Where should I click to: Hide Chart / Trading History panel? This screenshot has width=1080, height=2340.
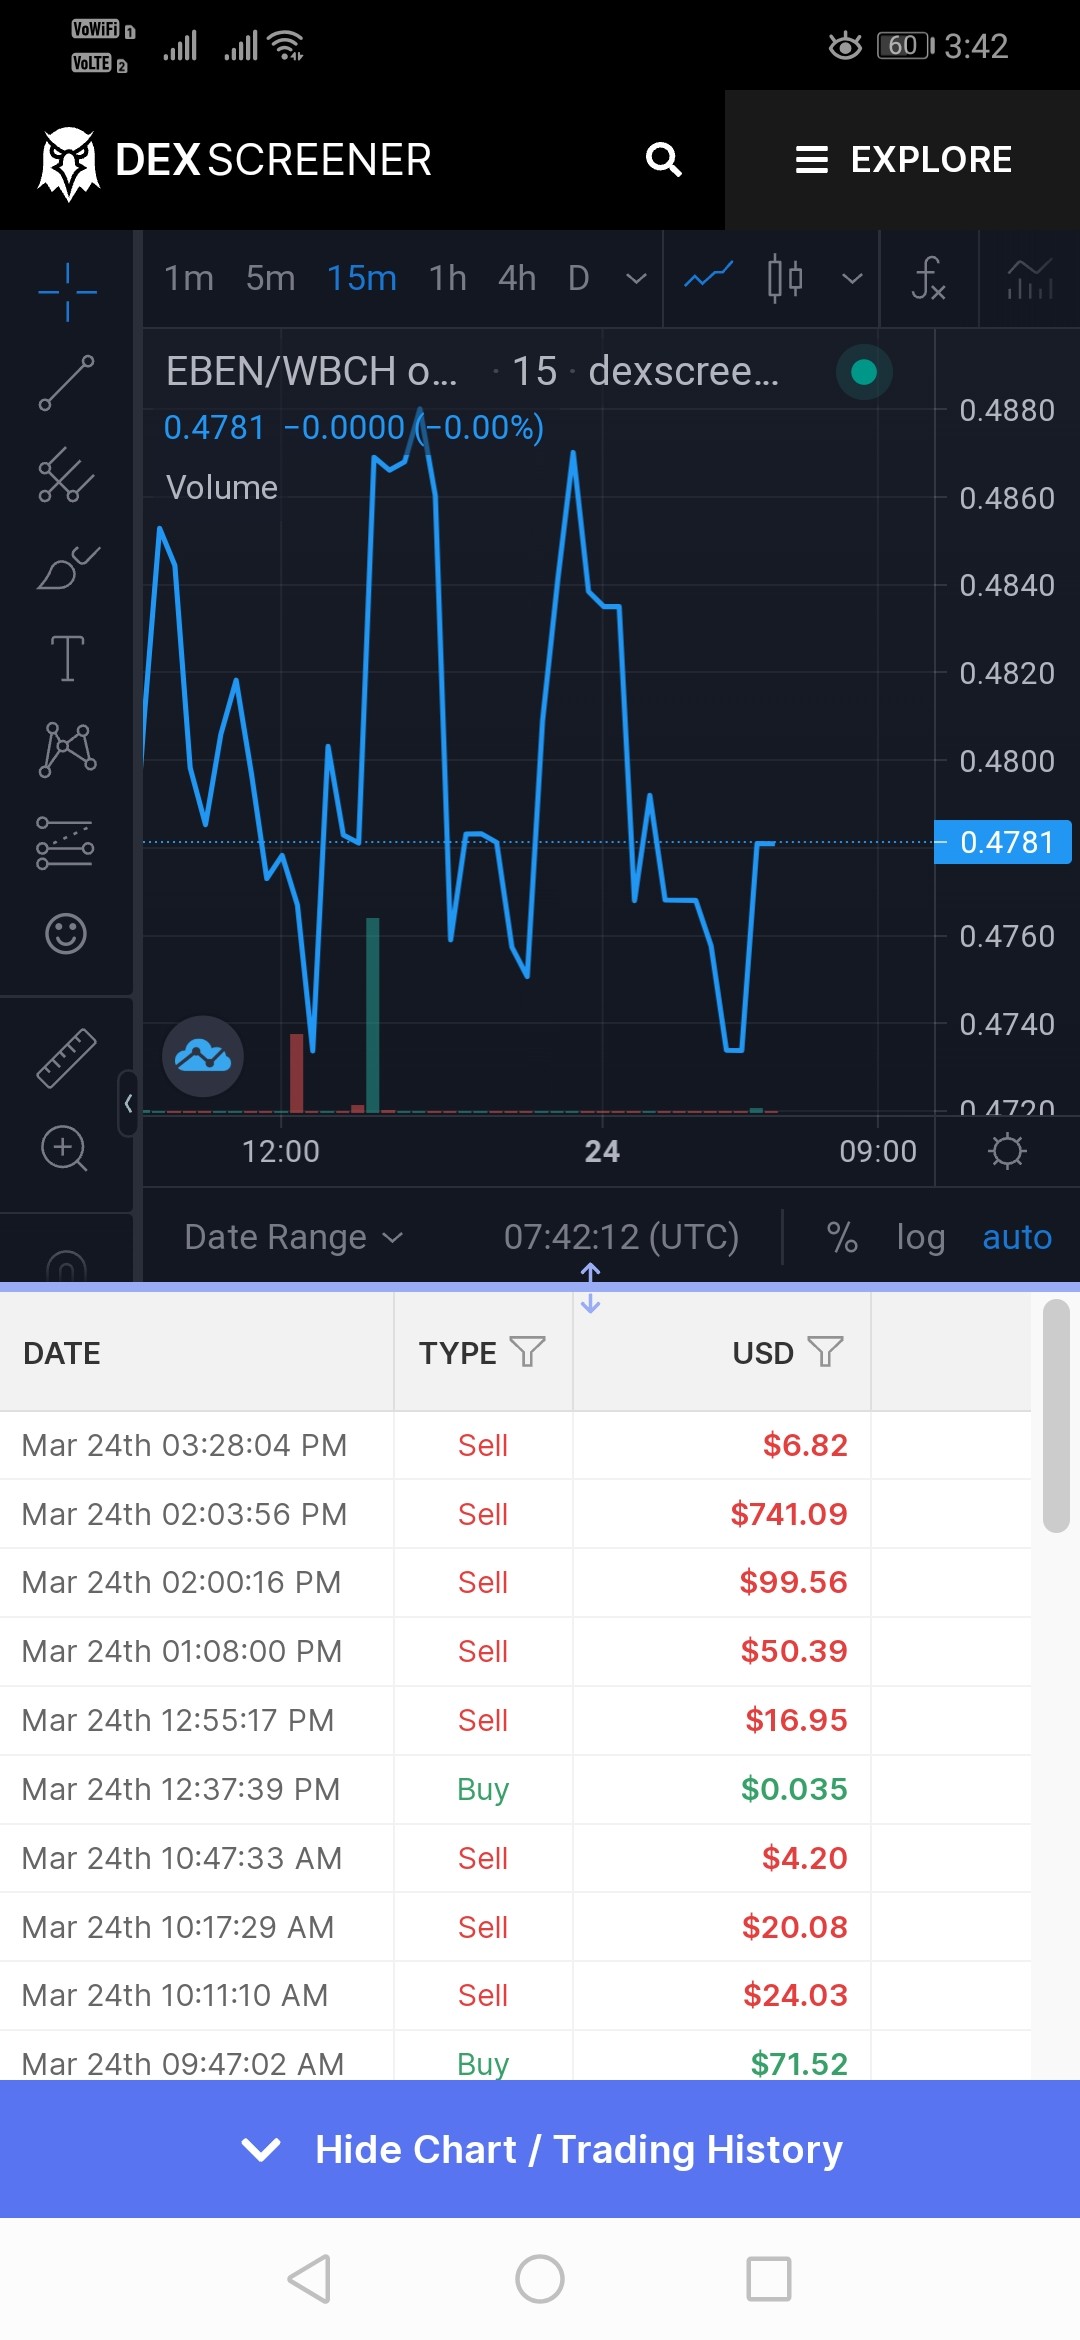click(540, 2149)
